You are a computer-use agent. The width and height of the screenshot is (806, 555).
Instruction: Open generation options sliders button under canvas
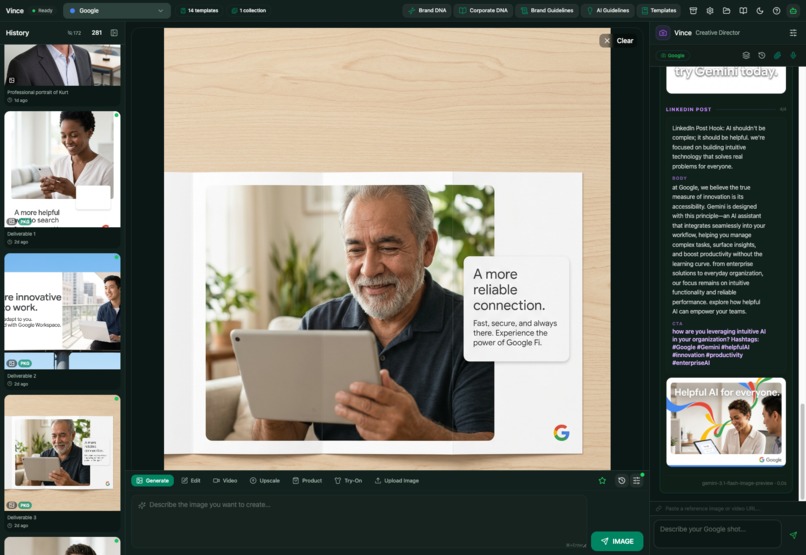click(636, 480)
